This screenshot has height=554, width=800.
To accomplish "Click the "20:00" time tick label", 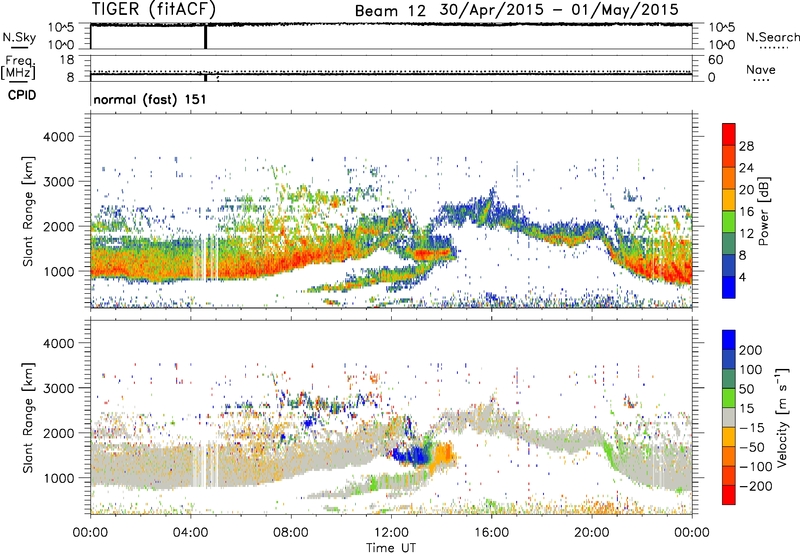I will (x=592, y=533).
